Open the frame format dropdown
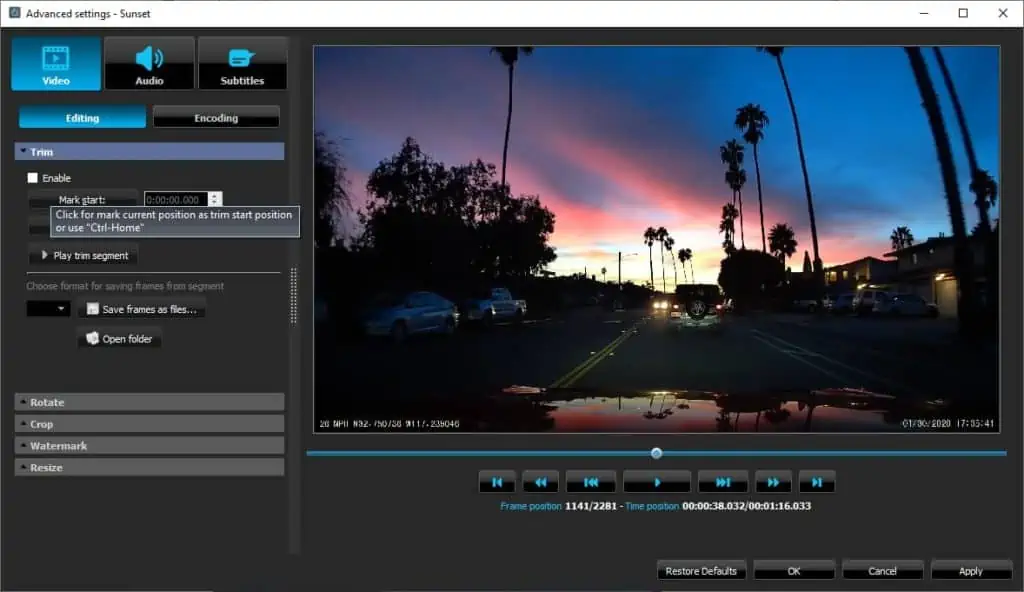Screen dimensions: 1024x592 pos(48,308)
